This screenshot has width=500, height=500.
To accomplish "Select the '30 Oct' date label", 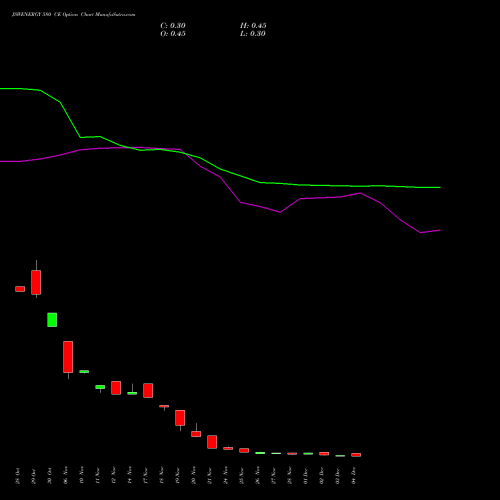I will [50, 476].
